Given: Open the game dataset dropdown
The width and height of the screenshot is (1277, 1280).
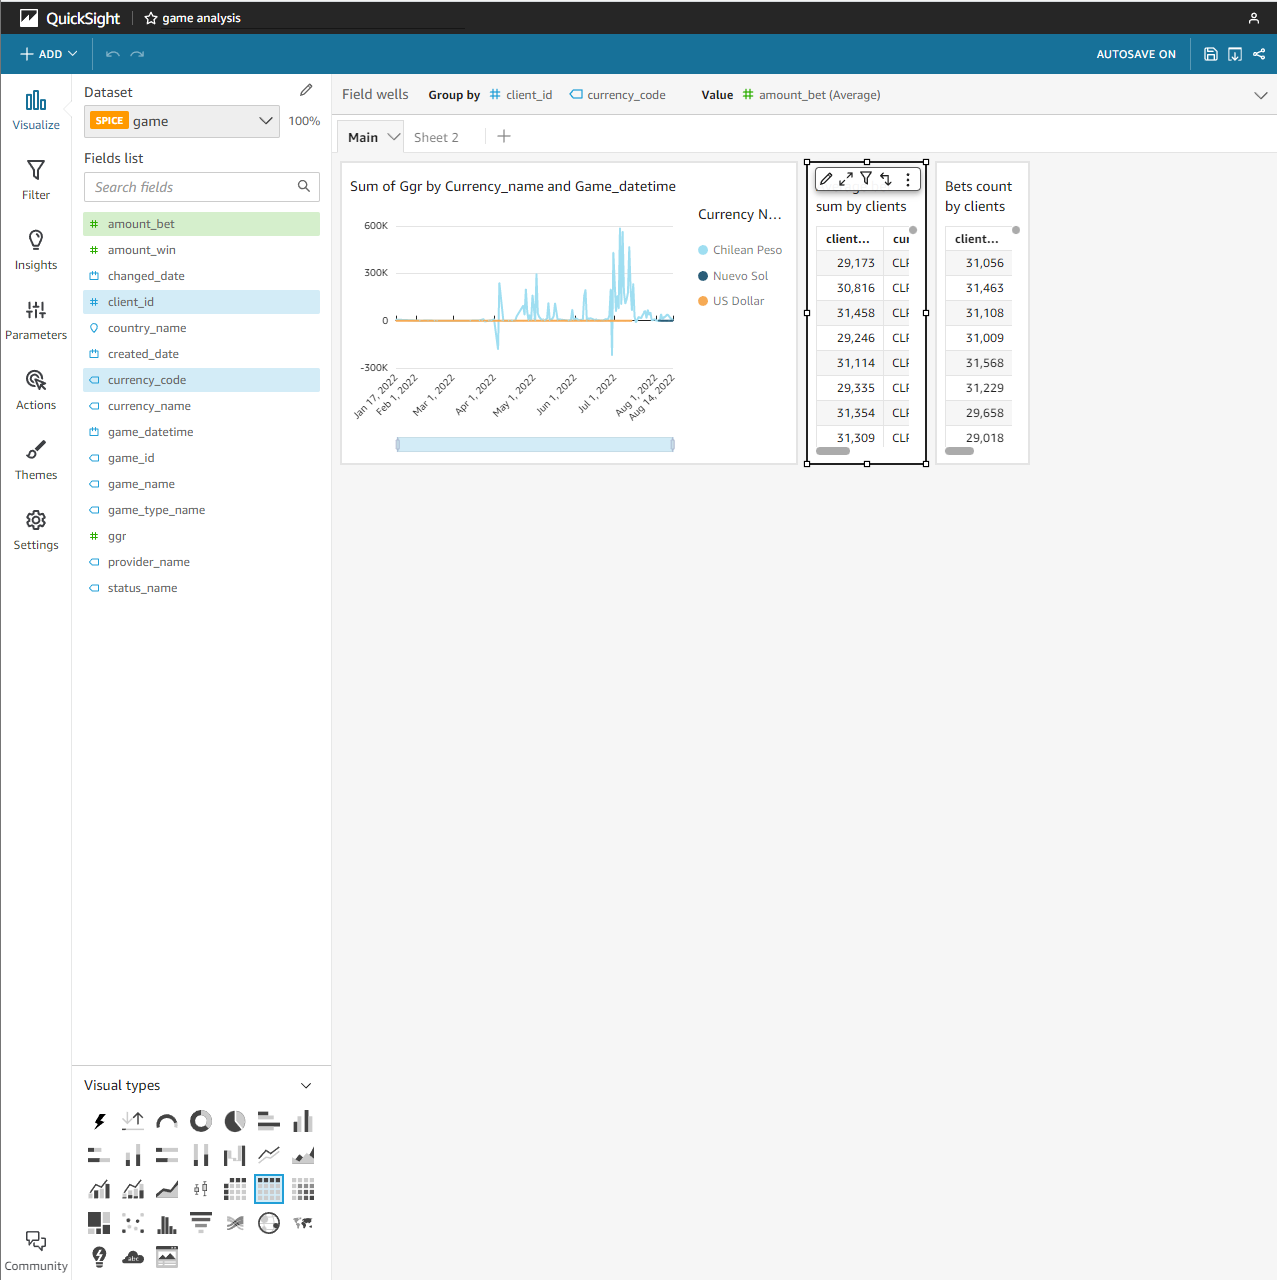Looking at the screenshot, I should coord(181,121).
